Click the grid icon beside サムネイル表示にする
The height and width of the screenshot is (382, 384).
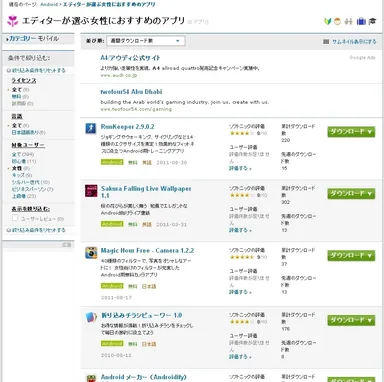[326, 42]
